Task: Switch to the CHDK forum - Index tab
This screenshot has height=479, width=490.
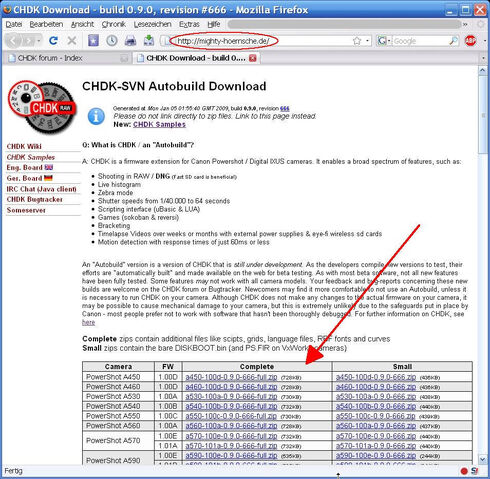Action: (x=67, y=58)
